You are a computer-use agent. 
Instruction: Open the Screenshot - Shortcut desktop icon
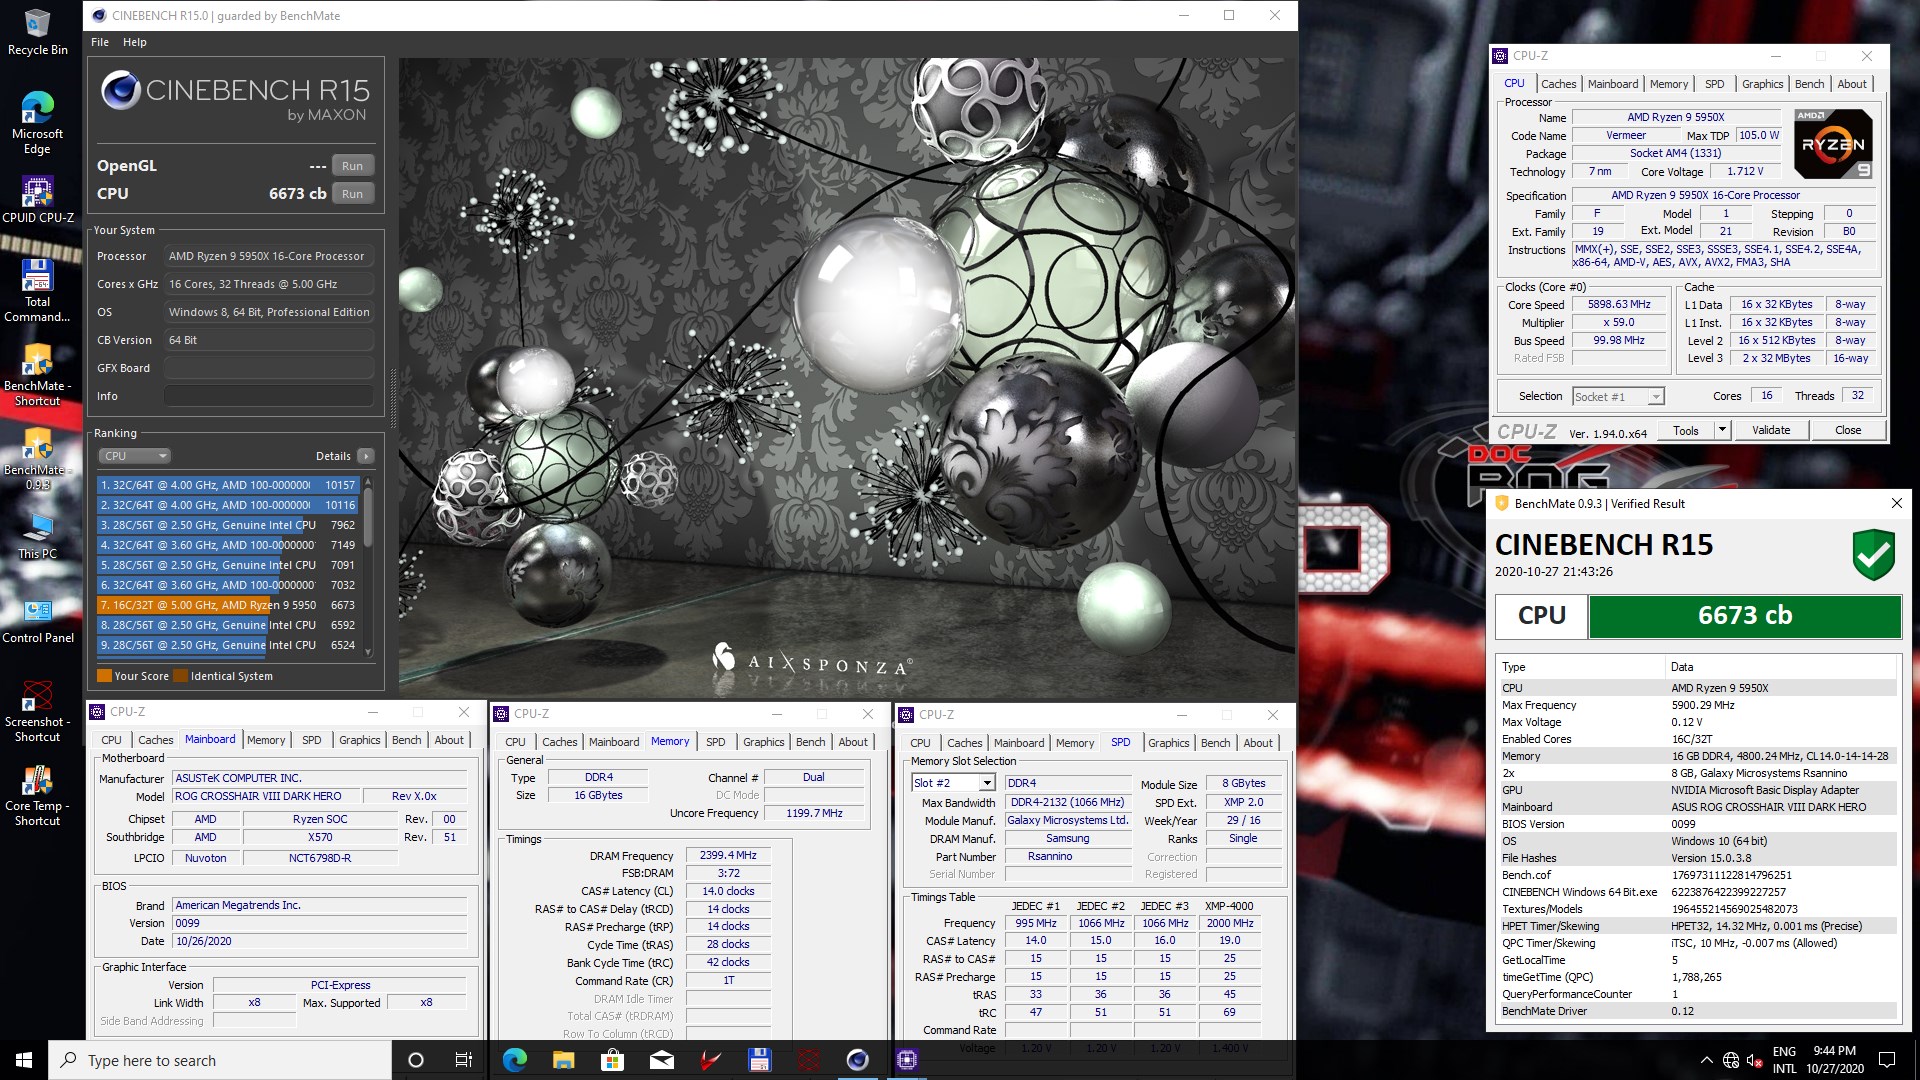[37, 711]
